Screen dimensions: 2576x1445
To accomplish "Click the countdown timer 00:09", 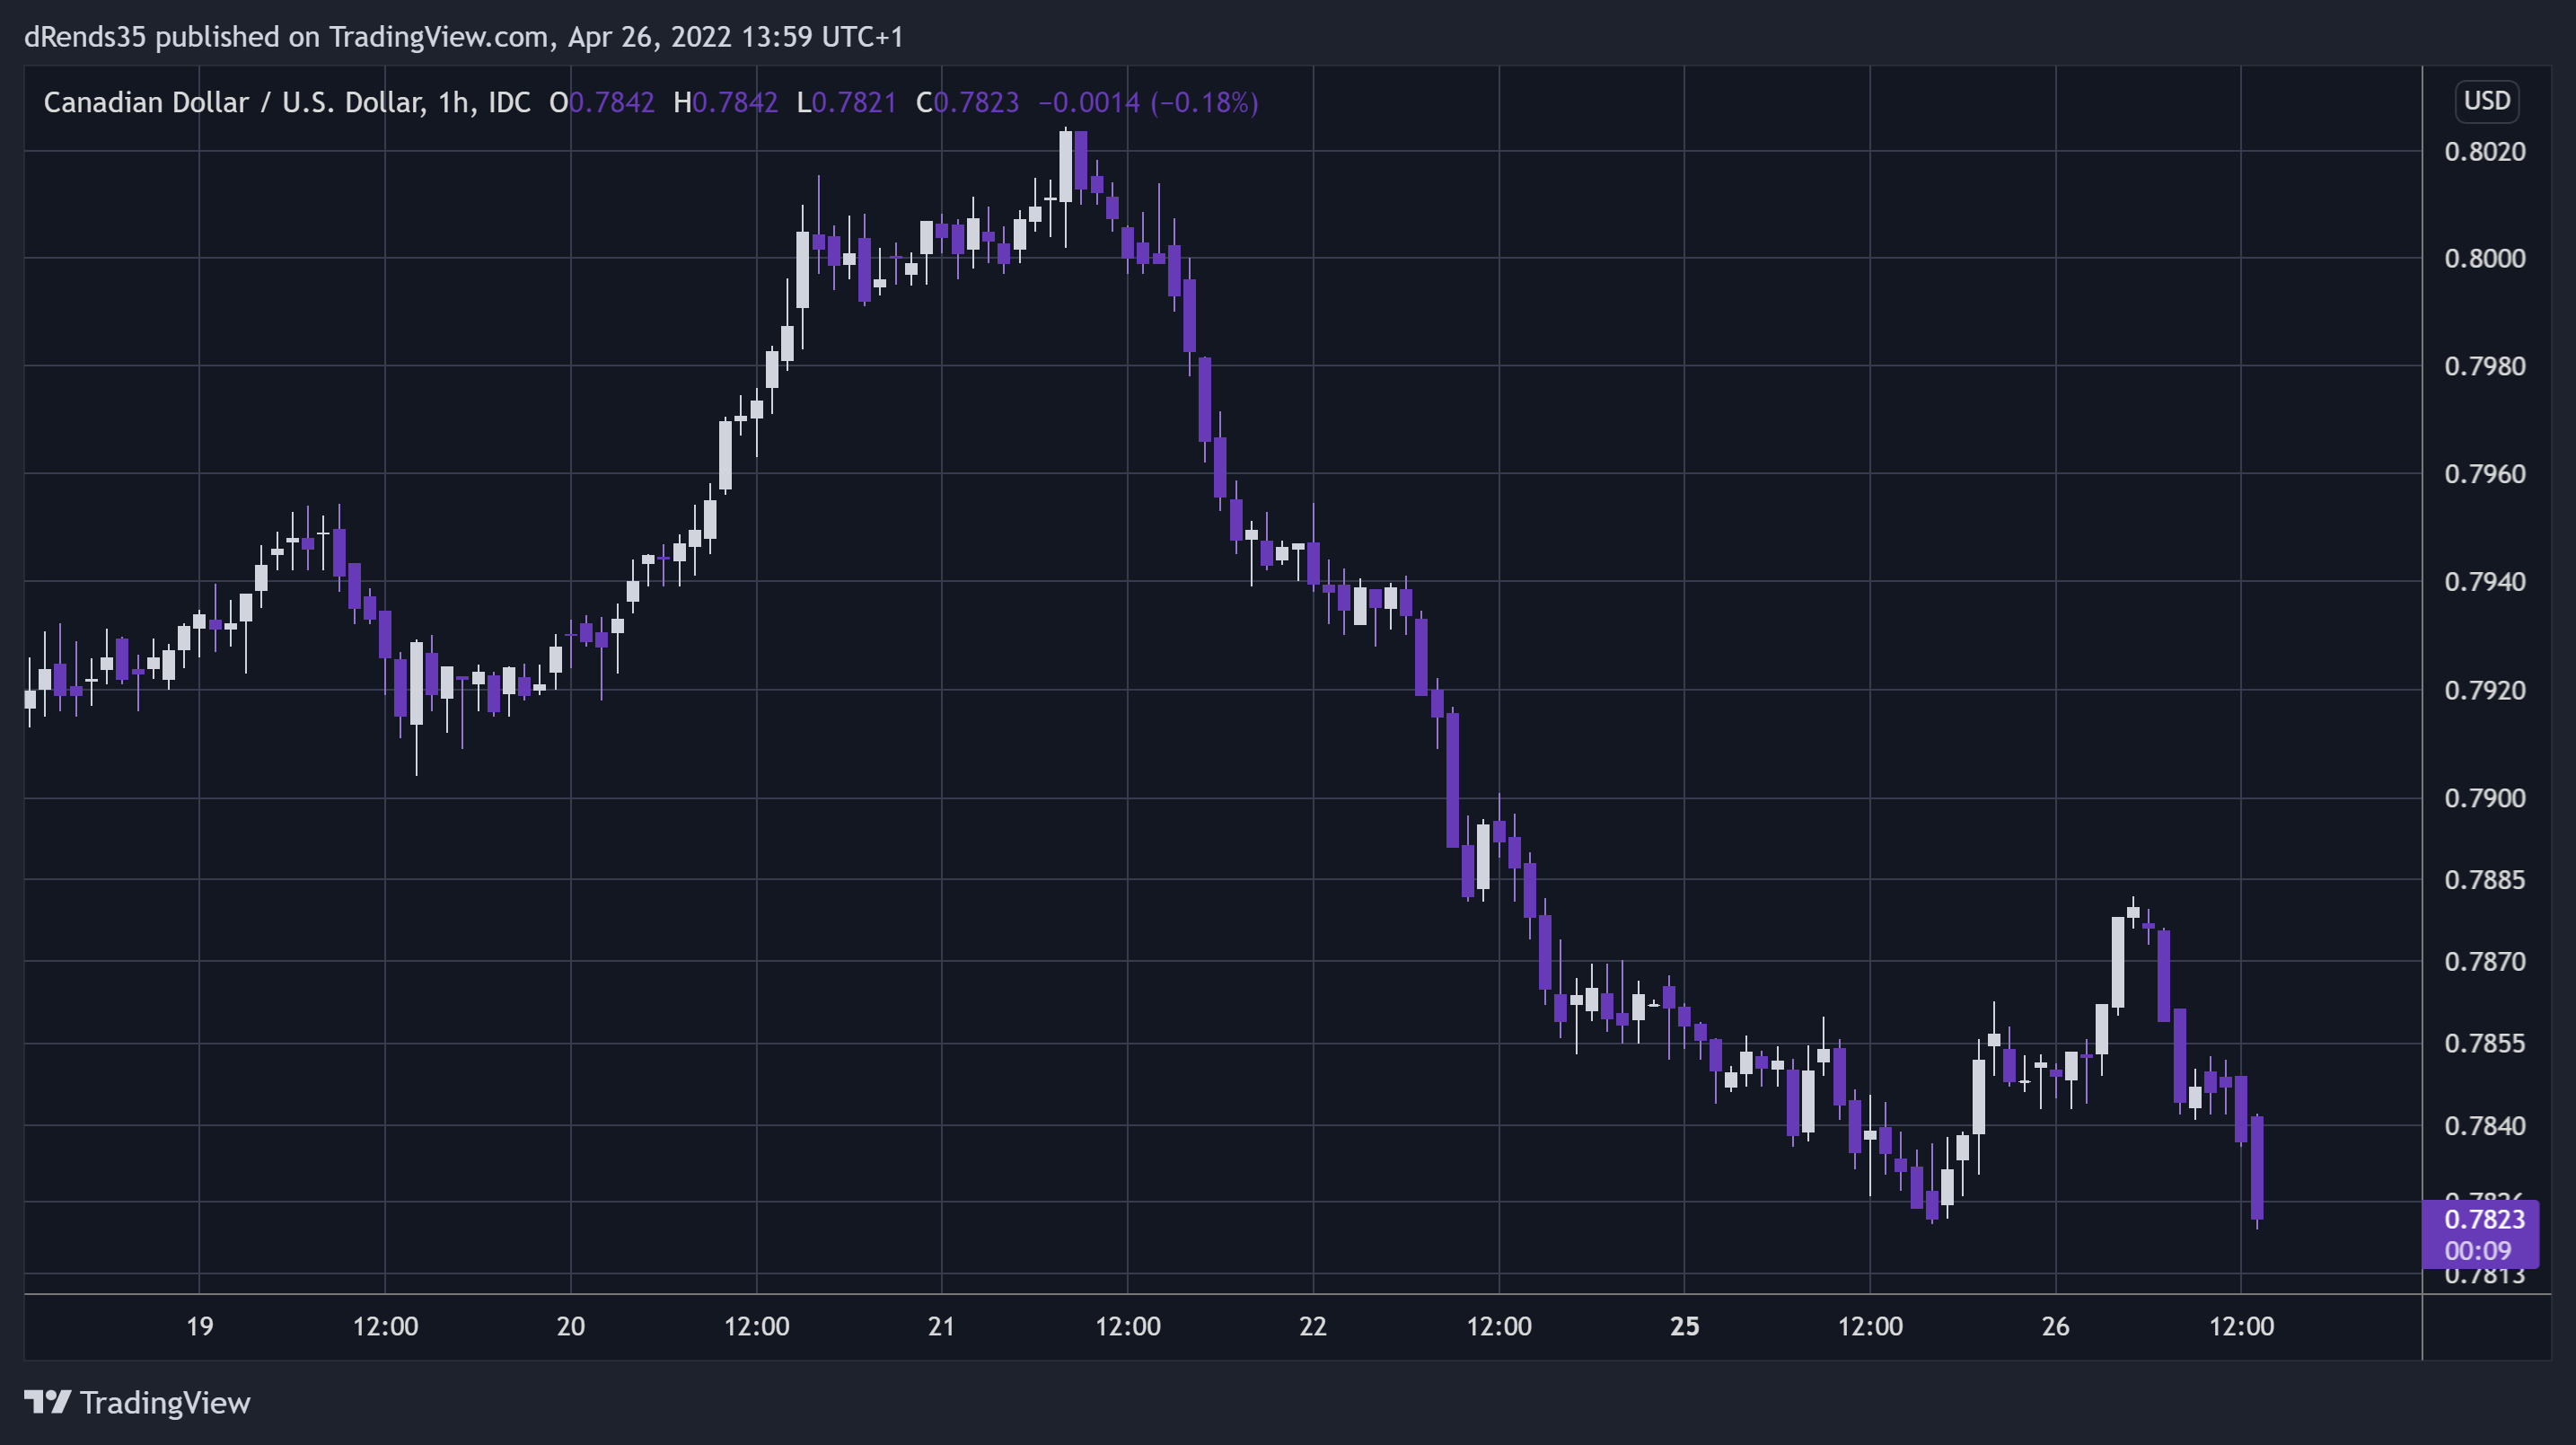I will (2478, 1251).
